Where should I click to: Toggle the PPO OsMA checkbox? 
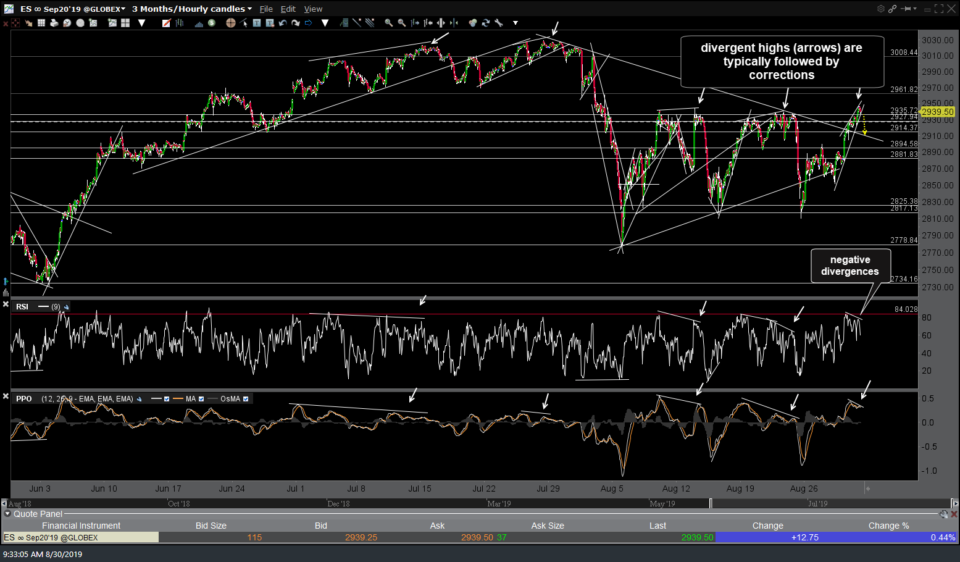tap(246, 399)
